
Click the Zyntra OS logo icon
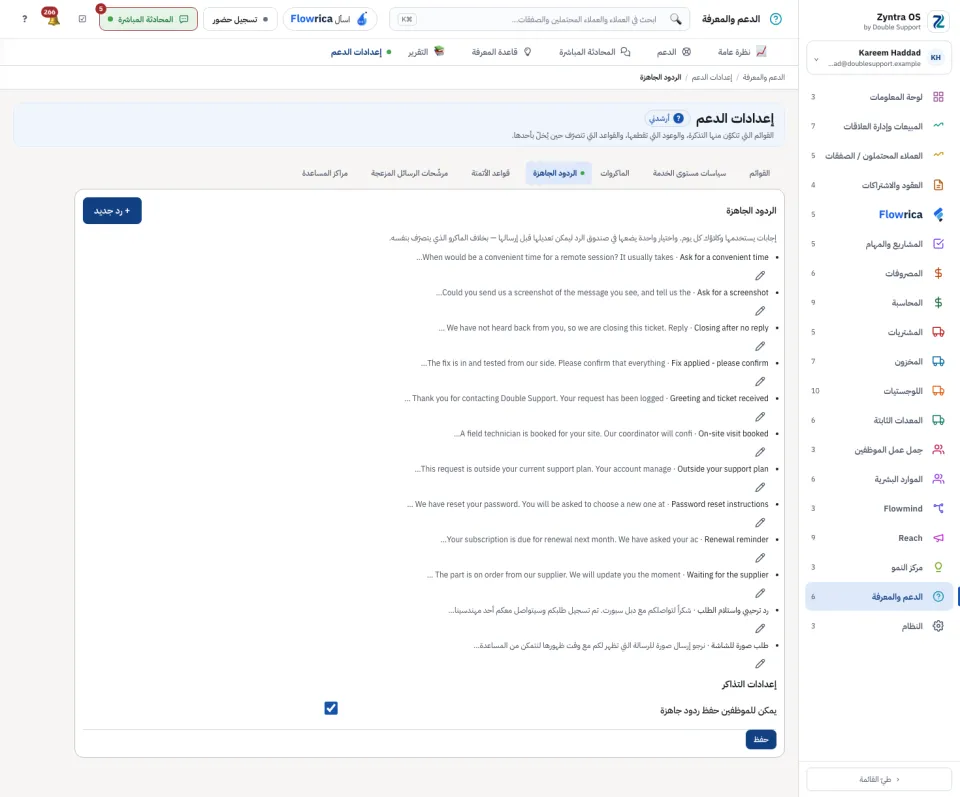[x=938, y=21]
